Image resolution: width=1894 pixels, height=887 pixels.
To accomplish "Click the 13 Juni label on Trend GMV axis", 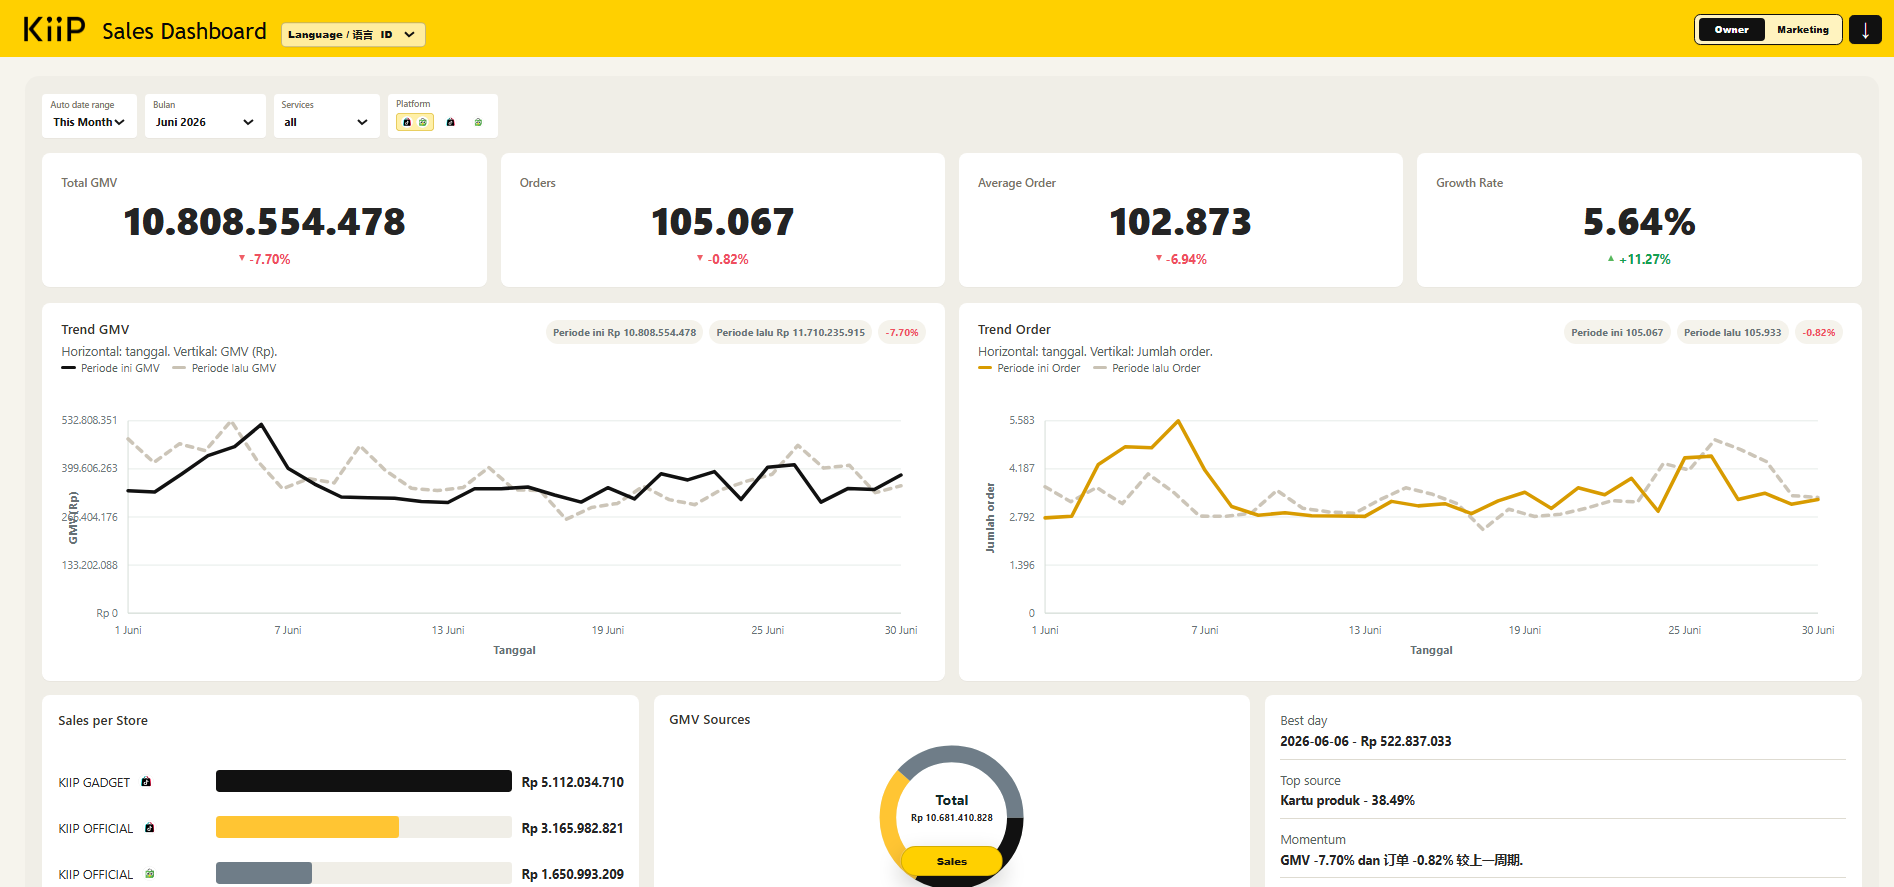I will 448,630.
